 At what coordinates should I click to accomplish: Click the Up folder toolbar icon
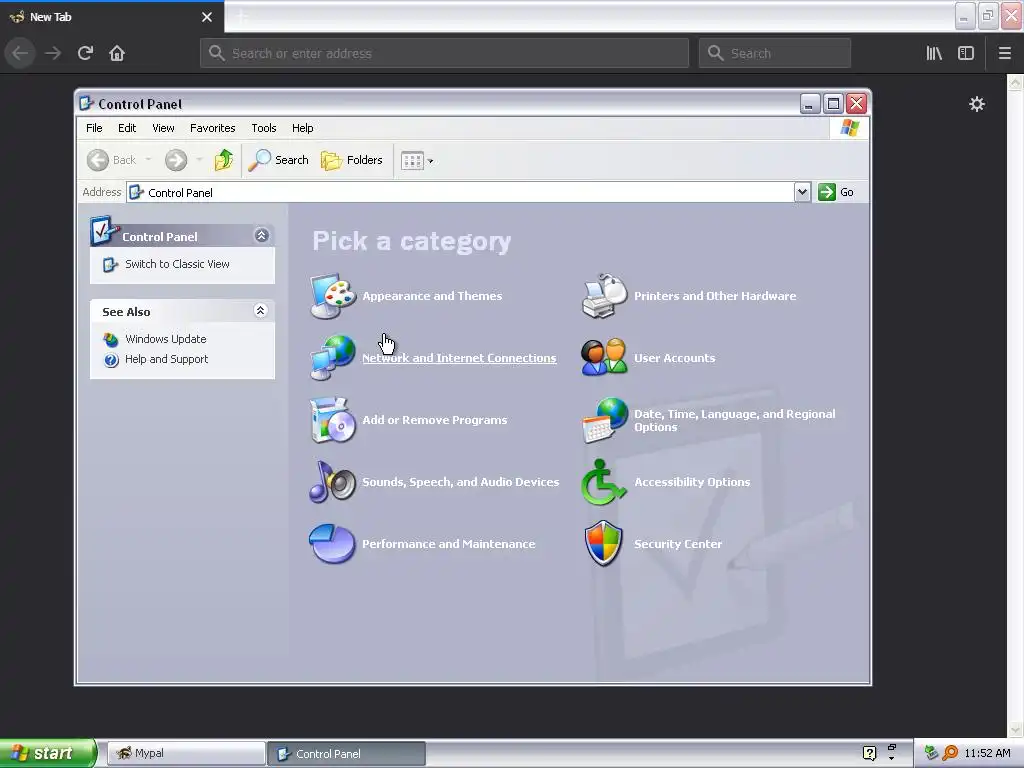[223, 160]
